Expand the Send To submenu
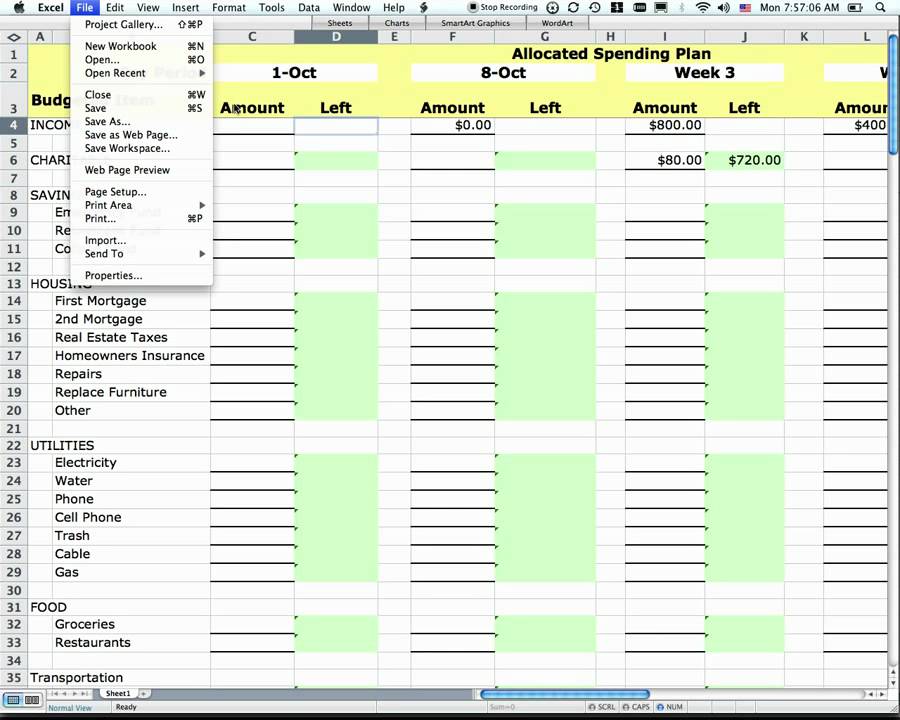 [x=141, y=254]
